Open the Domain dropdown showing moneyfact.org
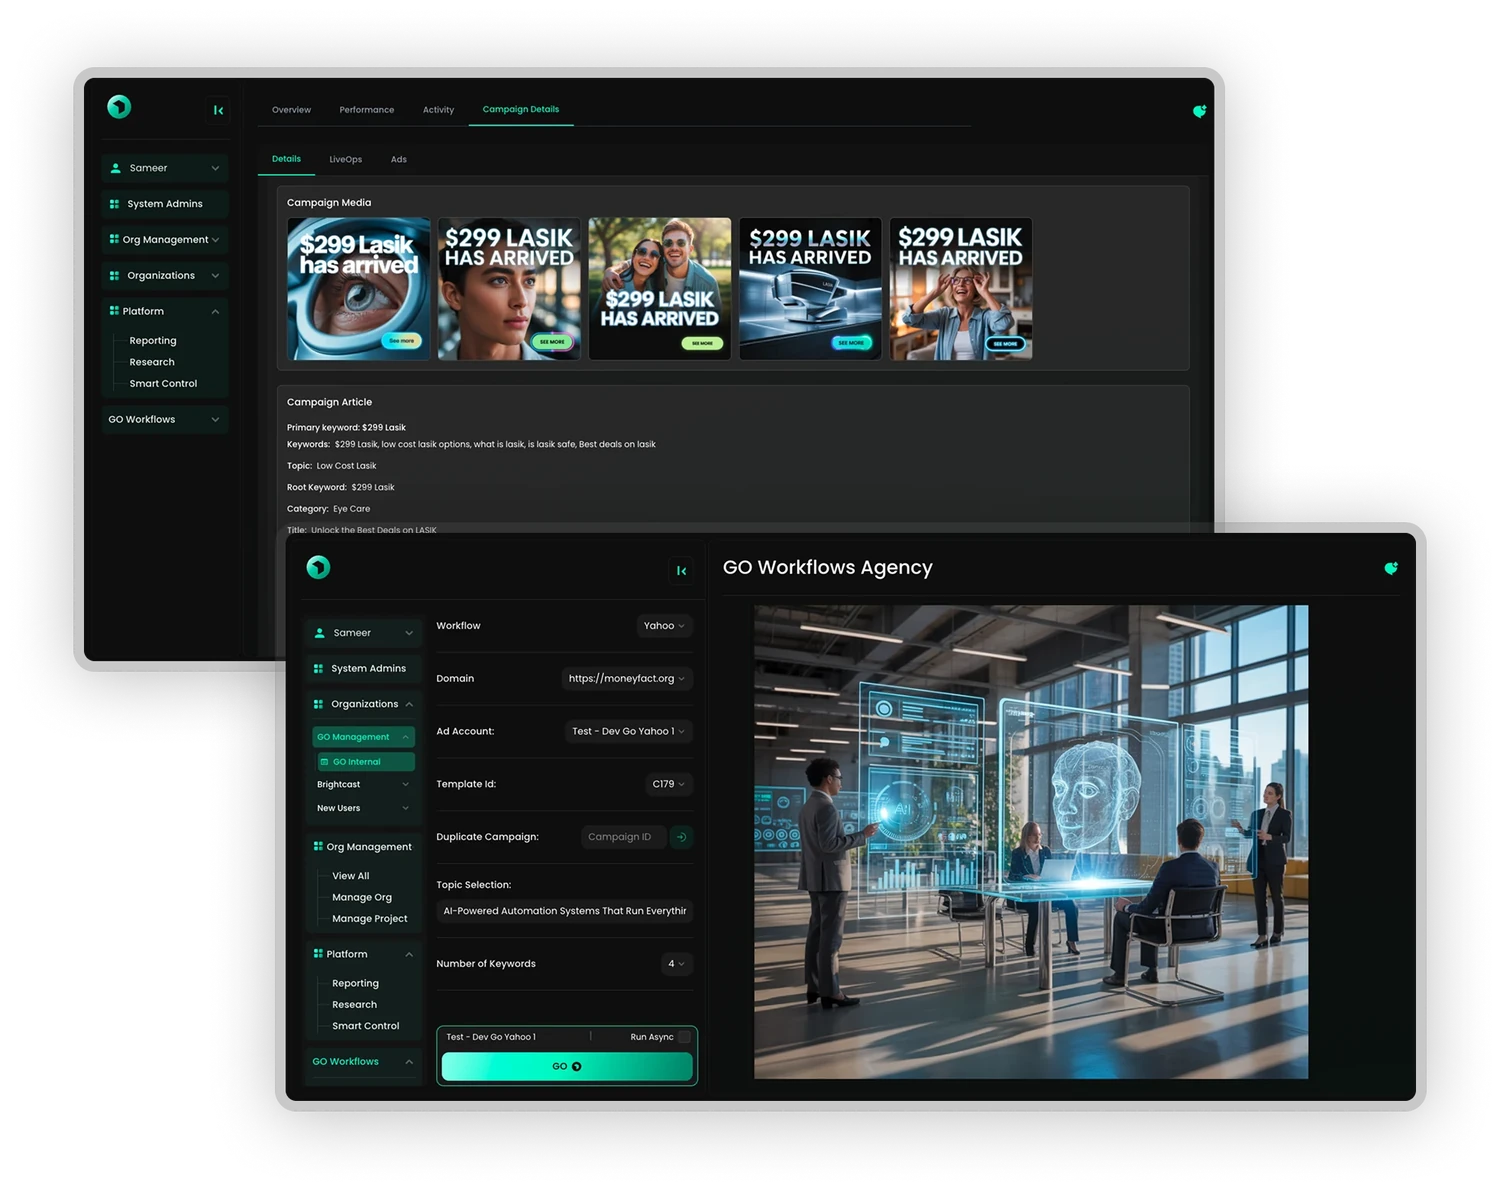Image resolution: width=1500 pixels, height=1191 pixels. pyautogui.click(x=627, y=679)
